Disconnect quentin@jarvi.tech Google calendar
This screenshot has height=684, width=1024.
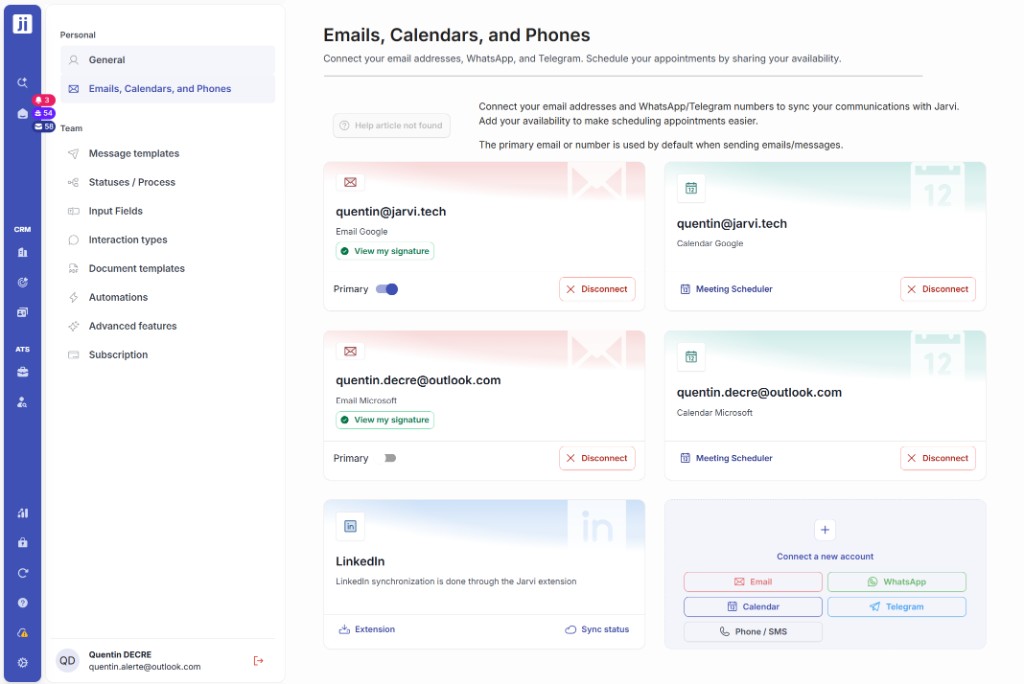pos(938,289)
